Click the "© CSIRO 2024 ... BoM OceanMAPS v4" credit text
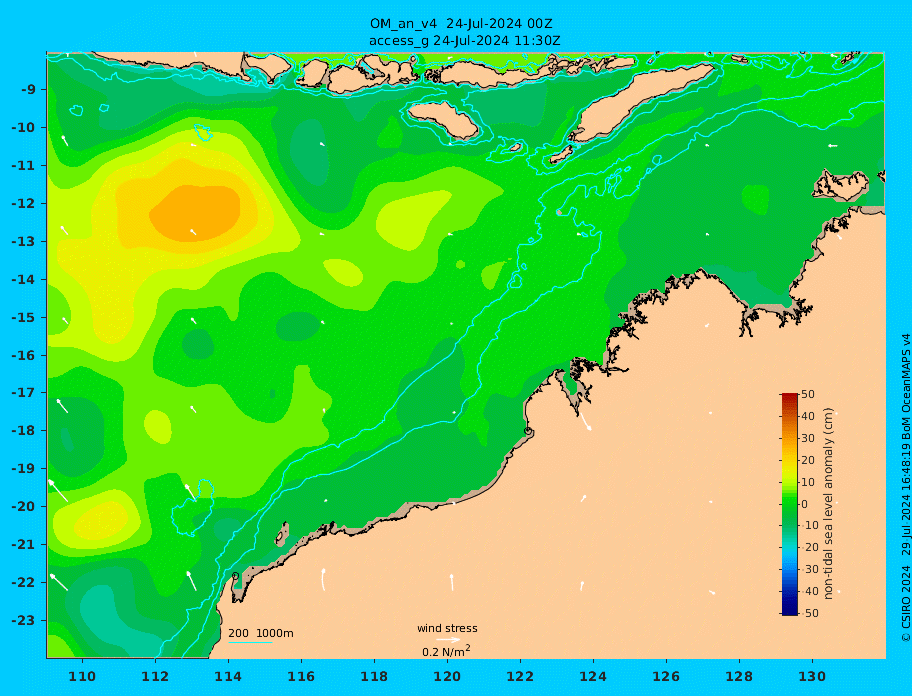The width and height of the screenshot is (912, 696). [x=906, y=488]
